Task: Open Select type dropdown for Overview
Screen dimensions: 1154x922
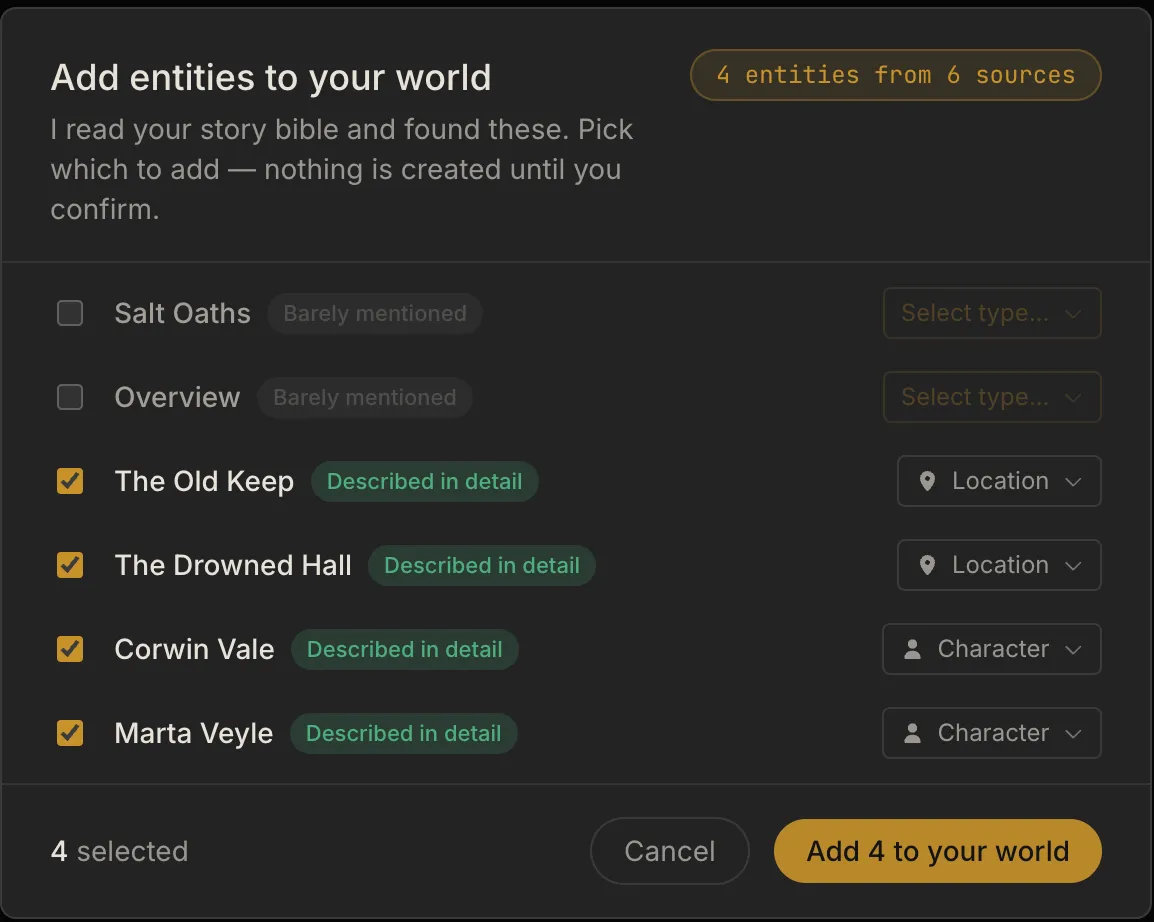Action: [x=991, y=397]
